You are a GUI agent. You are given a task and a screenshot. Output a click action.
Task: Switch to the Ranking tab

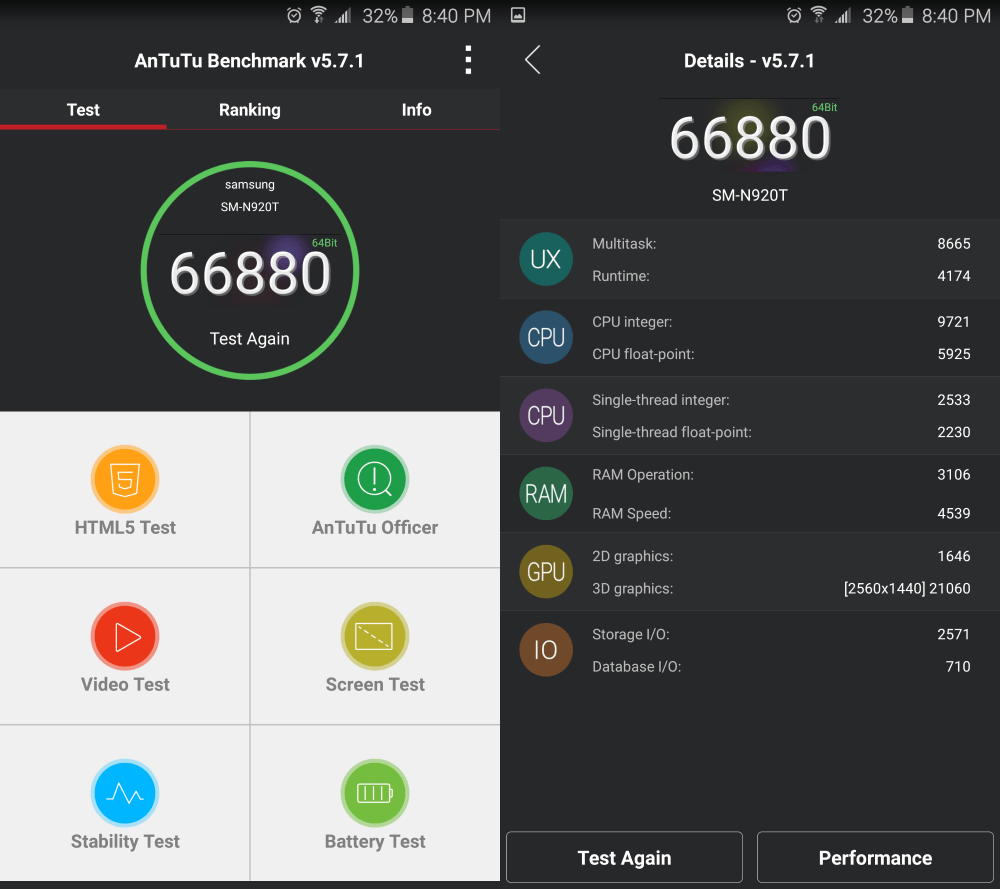pos(249,110)
